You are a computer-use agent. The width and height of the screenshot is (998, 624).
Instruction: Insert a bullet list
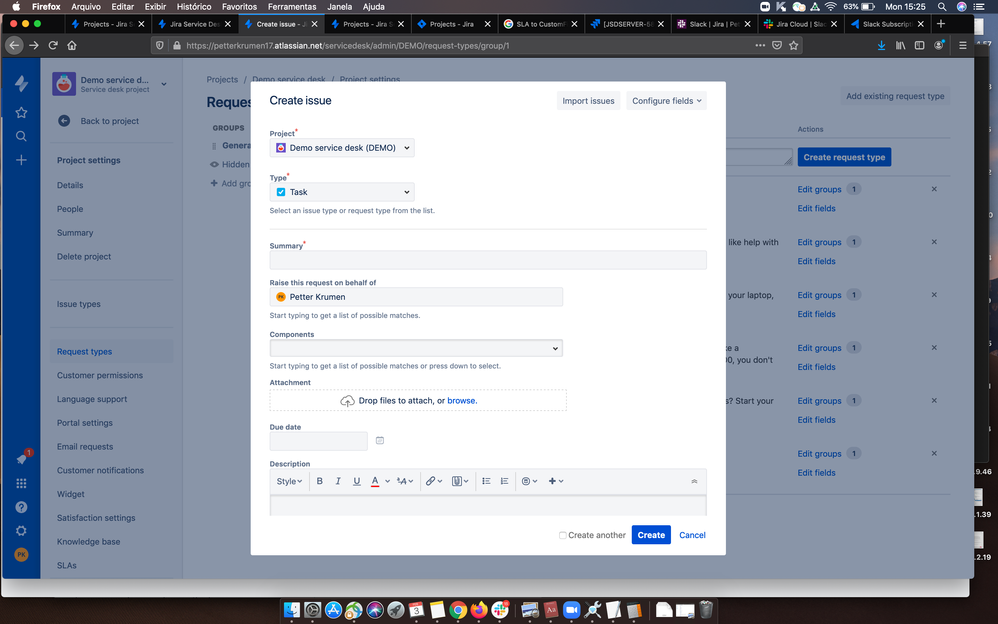point(486,481)
